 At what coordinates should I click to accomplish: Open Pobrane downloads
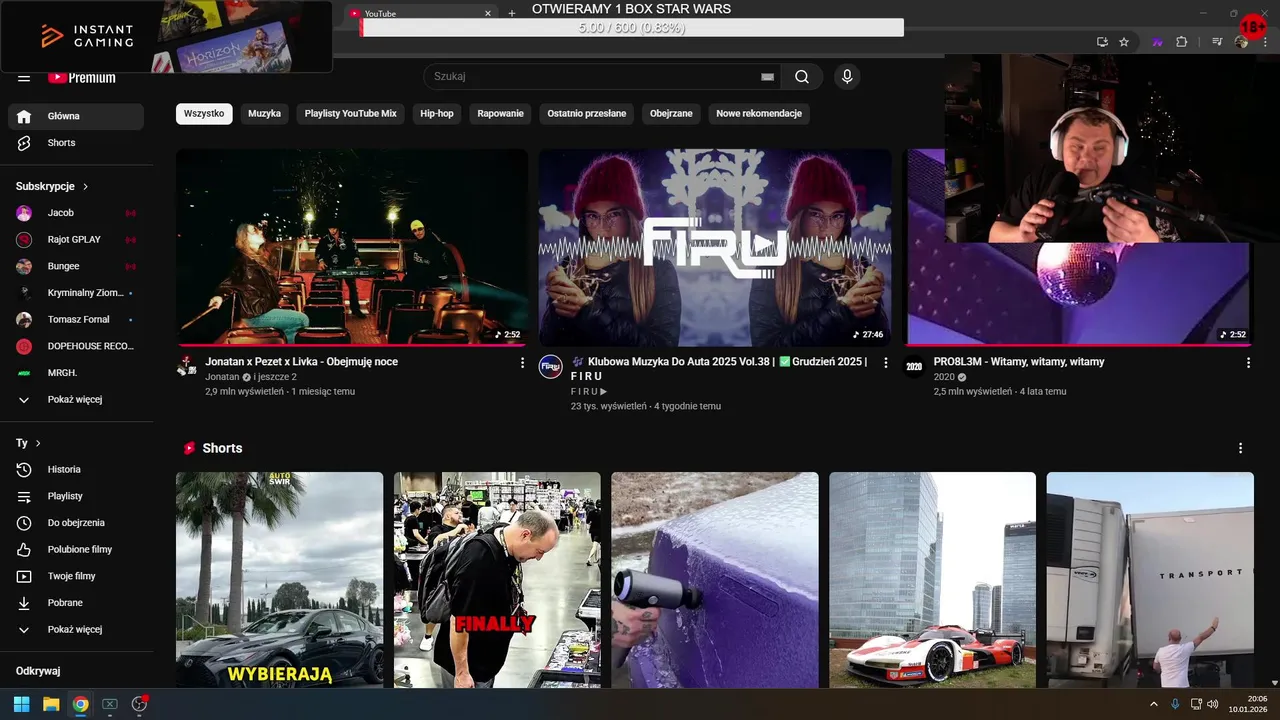pyautogui.click(x=76, y=603)
